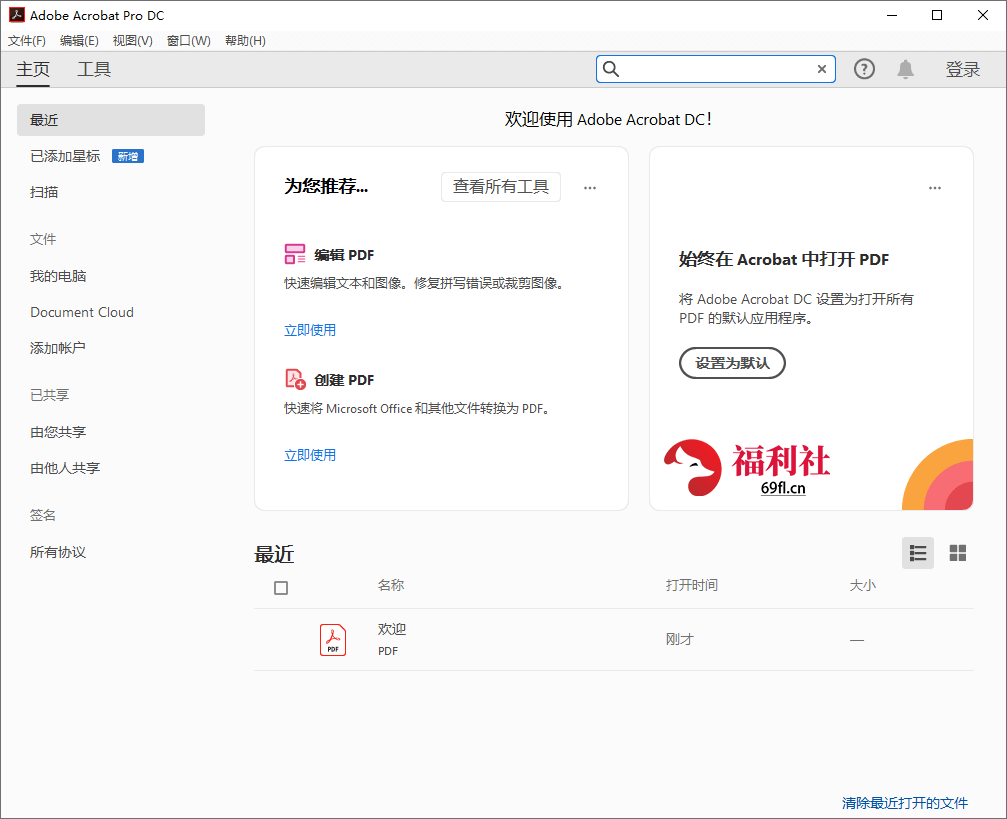The height and width of the screenshot is (819, 1007).
Task: Click 清除最近打开的文件 link
Action: pyautogui.click(x=904, y=803)
